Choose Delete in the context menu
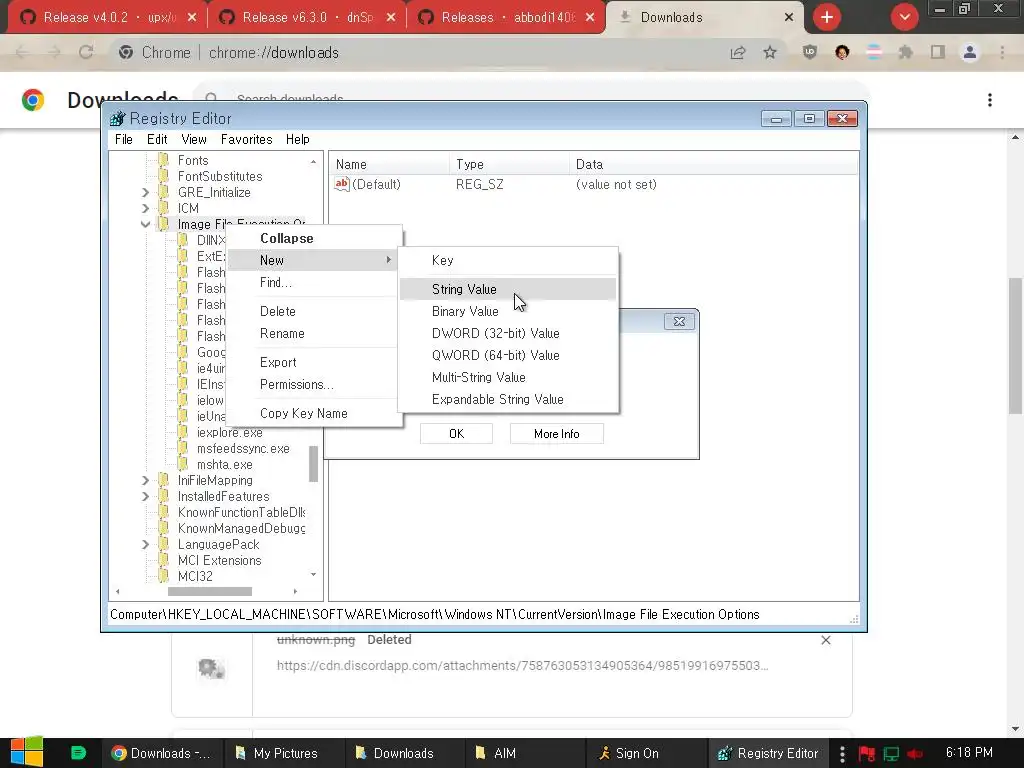The height and width of the screenshot is (768, 1024). pos(313,311)
